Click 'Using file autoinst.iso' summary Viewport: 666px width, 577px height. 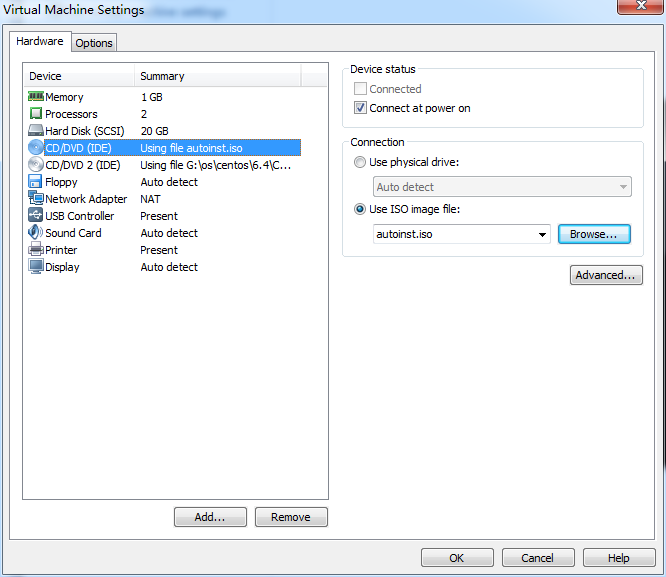point(192,148)
